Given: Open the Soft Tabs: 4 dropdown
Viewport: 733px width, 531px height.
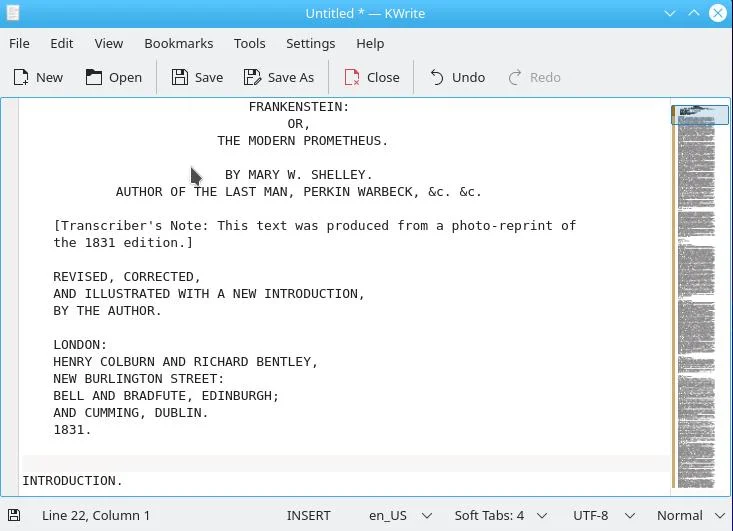Looking at the screenshot, I should [x=501, y=516].
